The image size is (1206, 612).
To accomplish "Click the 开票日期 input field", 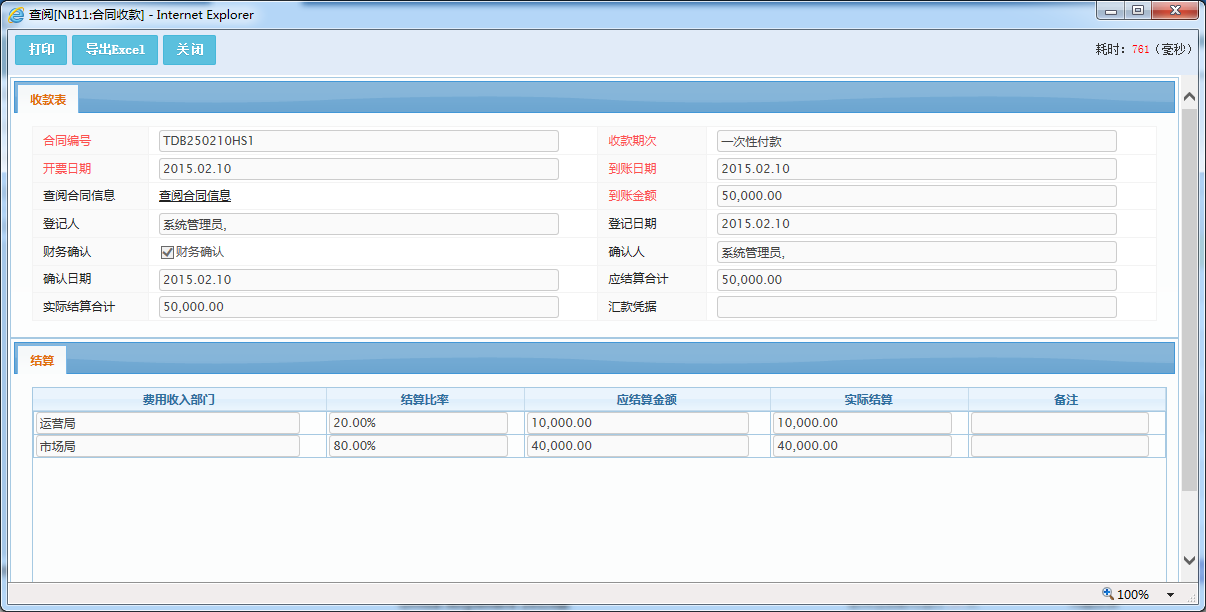I will [359, 169].
